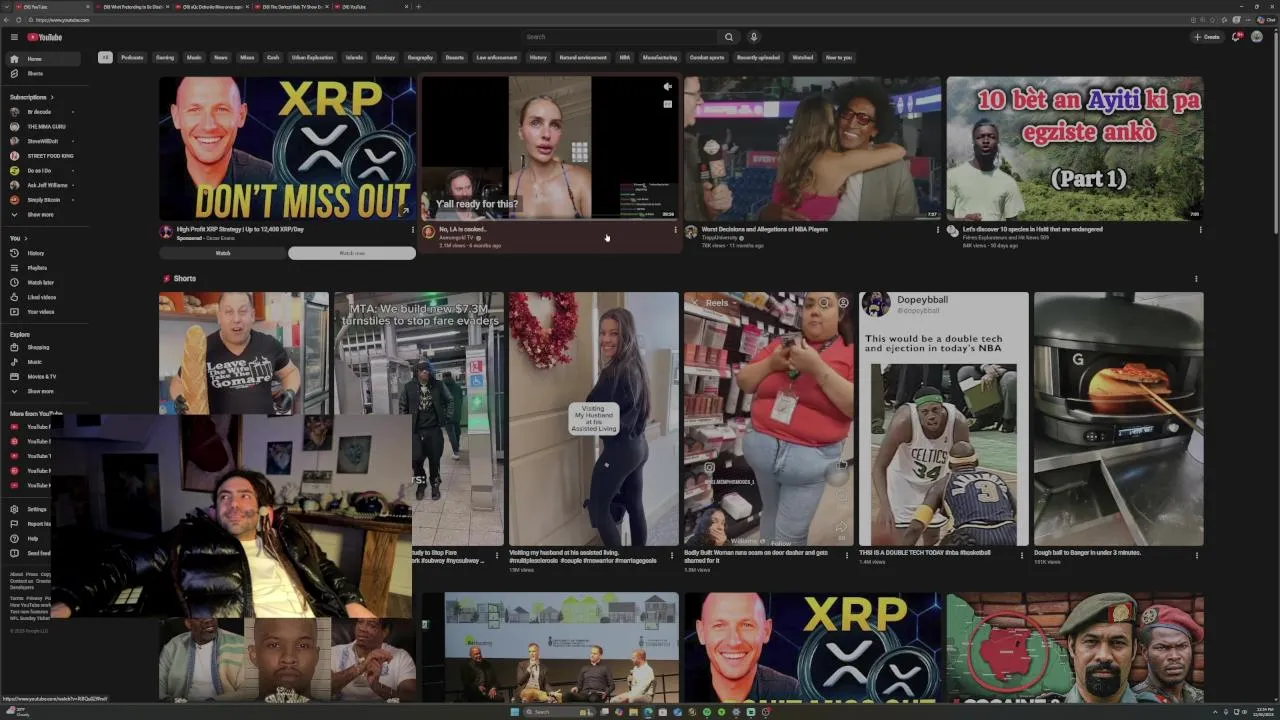This screenshot has width=1280, height=720.
Task: Open STREET FOOD KING subscription
Action: pyautogui.click(x=42, y=156)
